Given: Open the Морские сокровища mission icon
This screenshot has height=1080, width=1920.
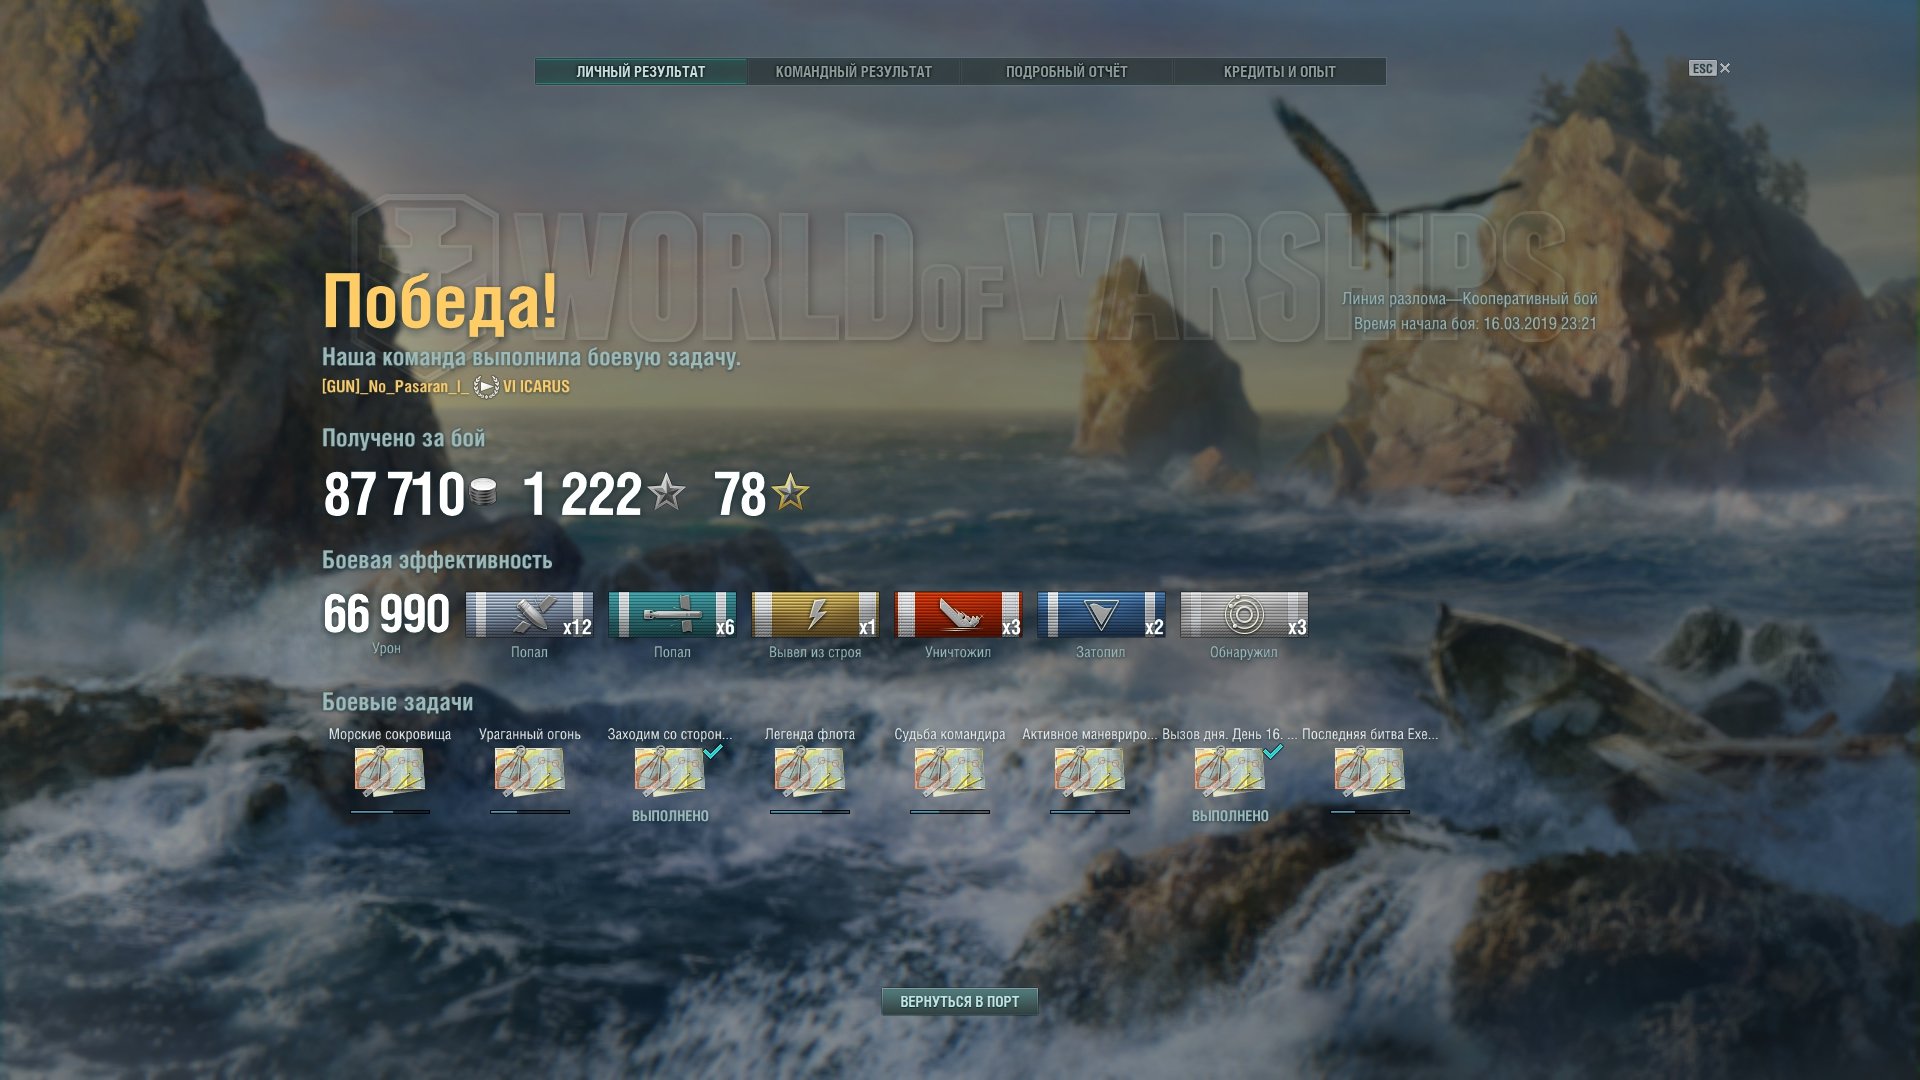Looking at the screenshot, I should pyautogui.click(x=389, y=773).
